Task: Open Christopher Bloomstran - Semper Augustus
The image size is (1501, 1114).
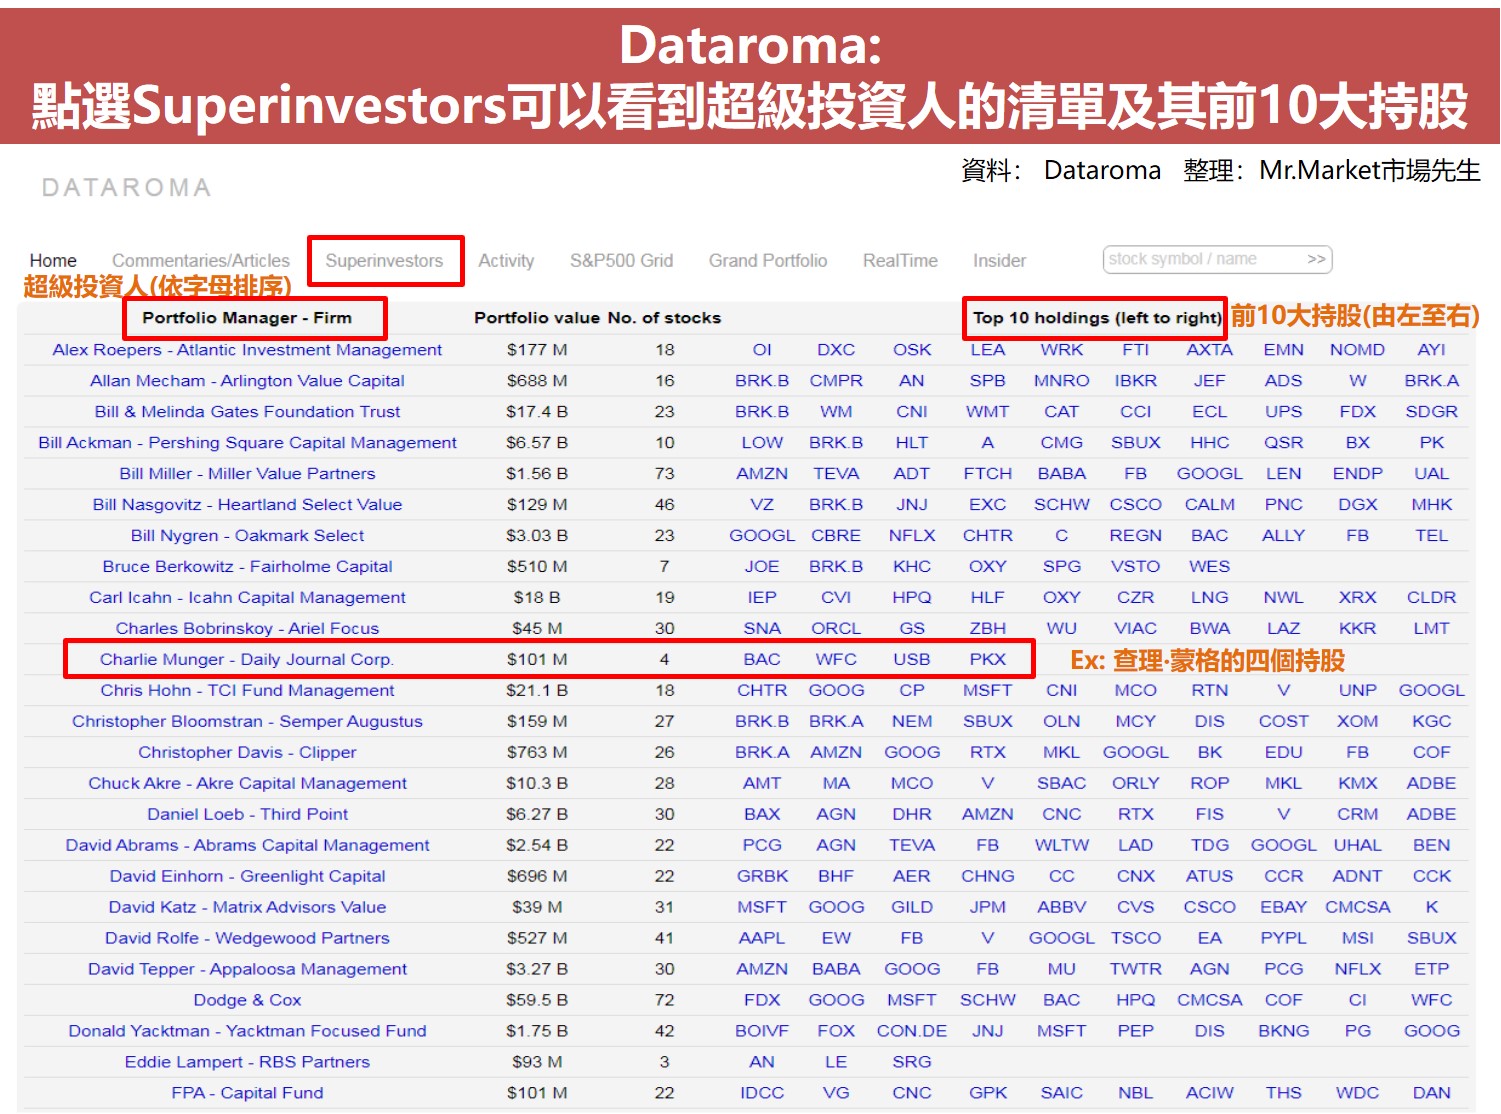Action: click(247, 721)
